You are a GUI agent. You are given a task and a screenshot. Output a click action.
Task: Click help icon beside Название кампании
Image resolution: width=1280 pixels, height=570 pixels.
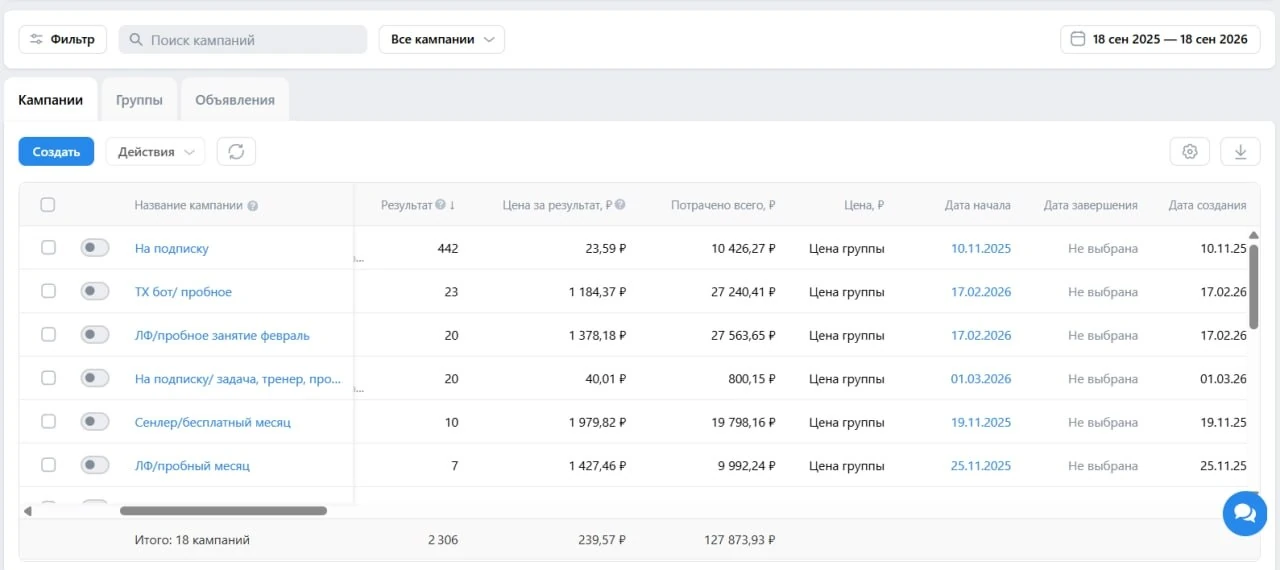coord(253,206)
